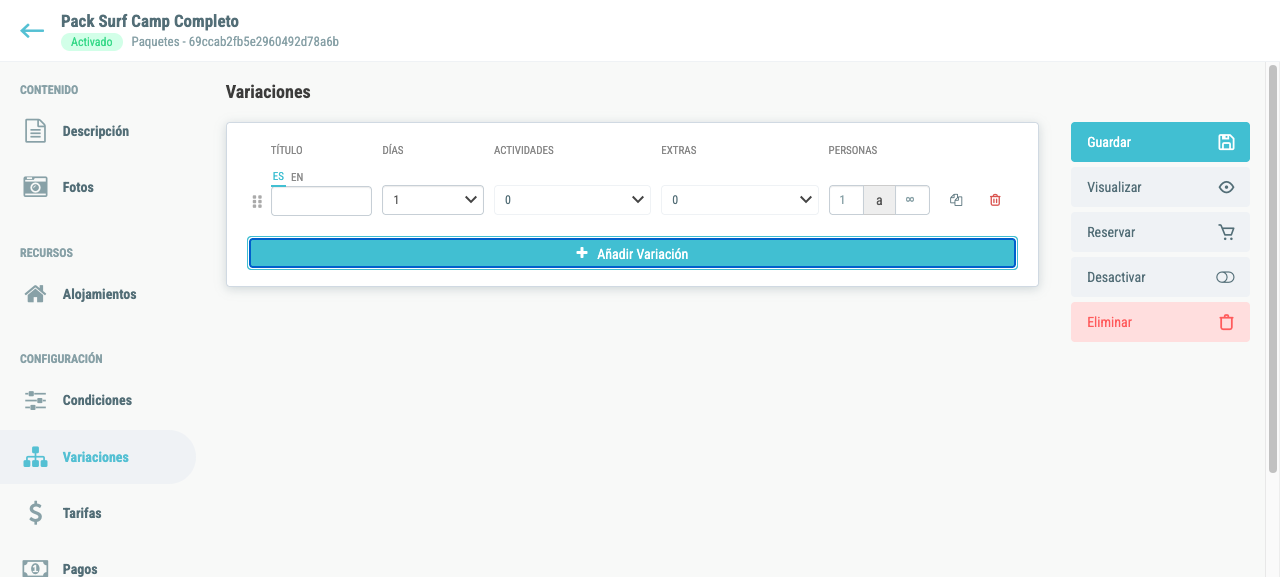The width and height of the screenshot is (1280, 577).
Task: Open the Extras dropdown
Action: tap(740, 200)
